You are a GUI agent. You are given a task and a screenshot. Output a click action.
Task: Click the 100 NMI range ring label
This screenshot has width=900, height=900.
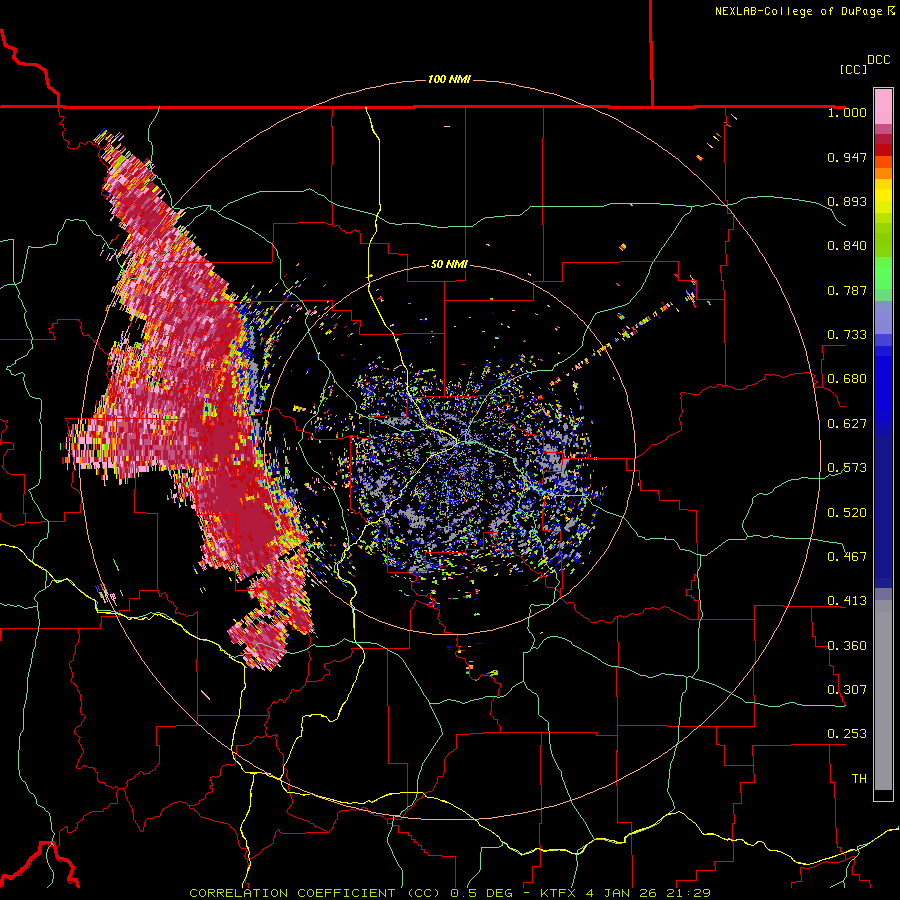(449, 79)
